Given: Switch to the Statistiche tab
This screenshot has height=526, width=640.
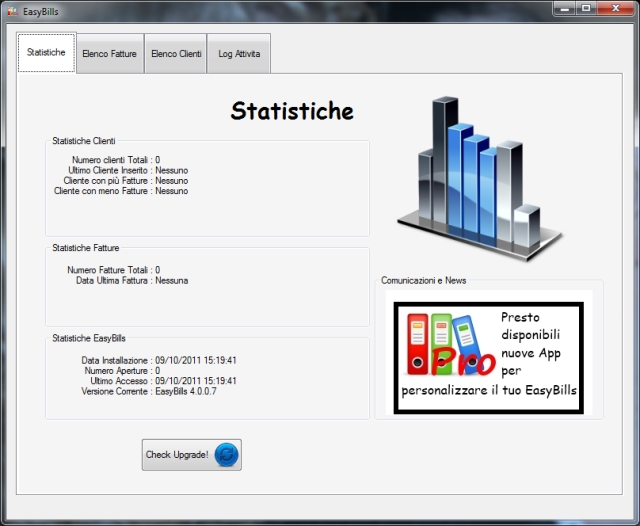Looking at the screenshot, I should click(46, 52).
